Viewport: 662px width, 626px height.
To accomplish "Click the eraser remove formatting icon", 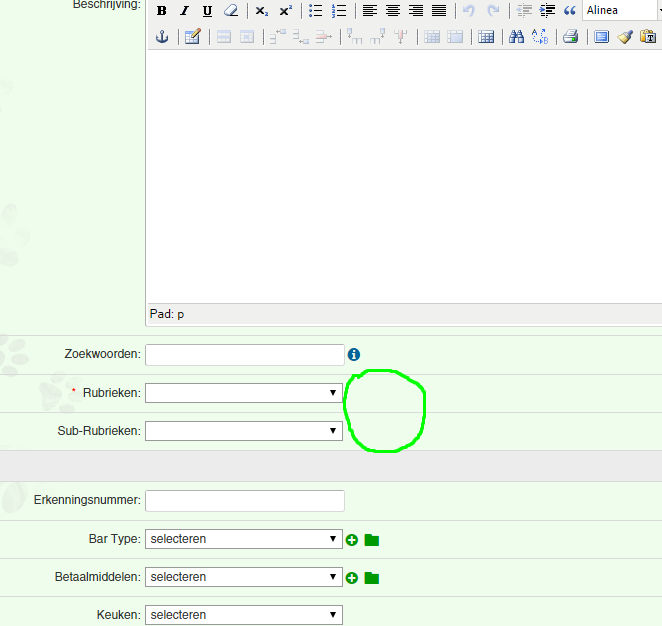I will pos(231,11).
